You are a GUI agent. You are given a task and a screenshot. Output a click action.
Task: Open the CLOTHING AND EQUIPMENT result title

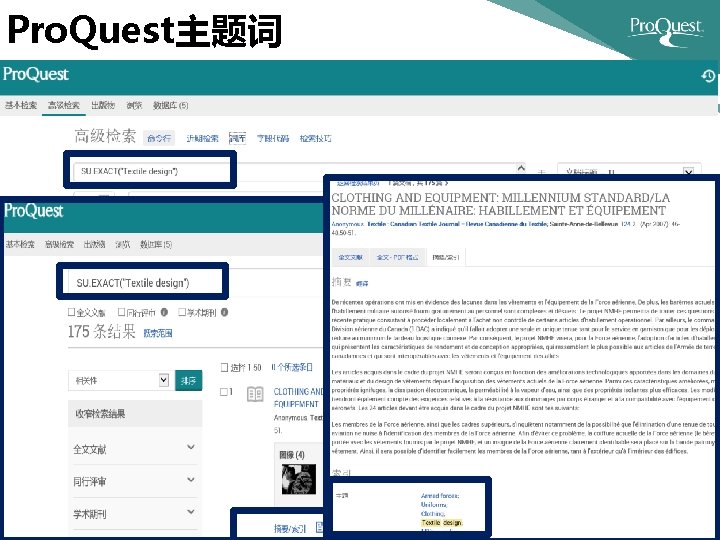pyautogui.click(x=298, y=398)
